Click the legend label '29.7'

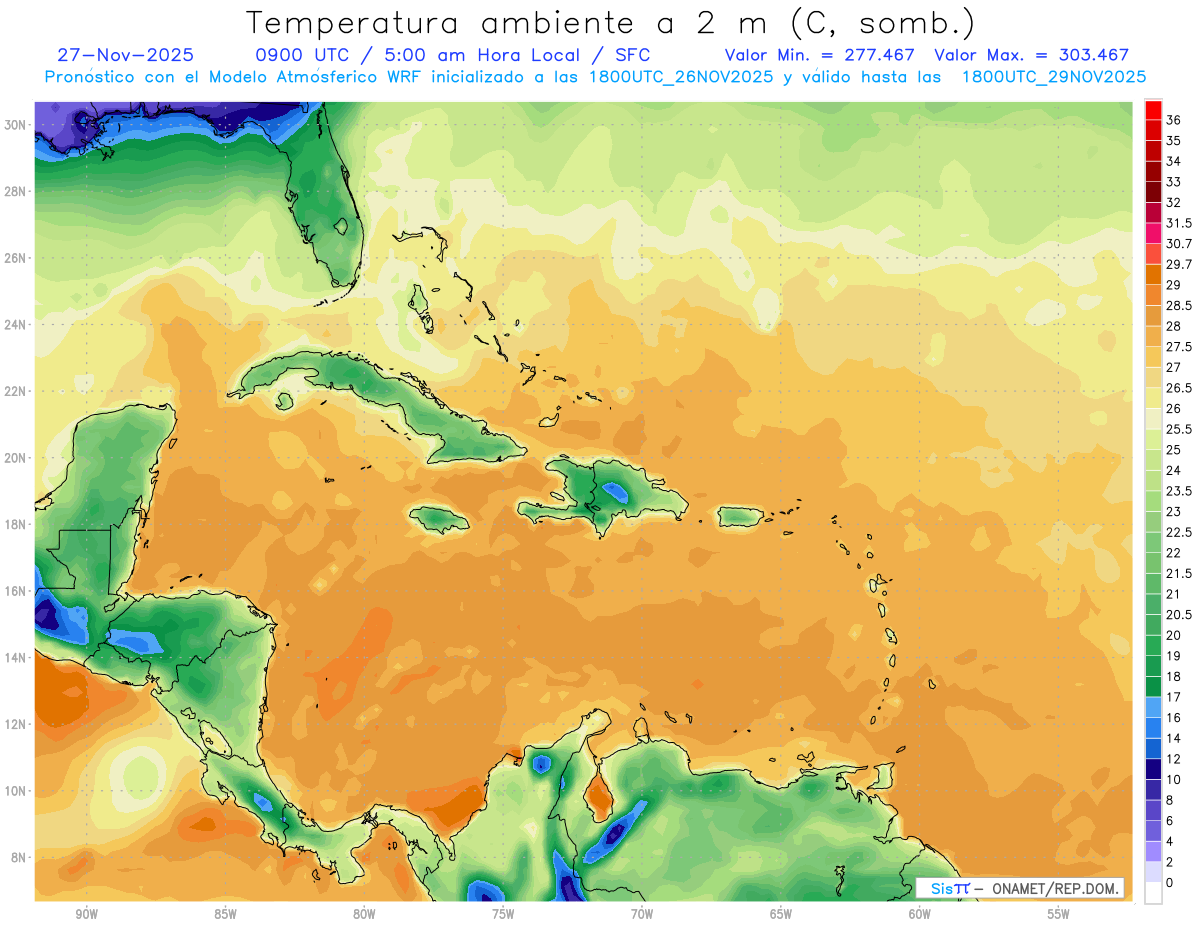click(x=1179, y=264)
